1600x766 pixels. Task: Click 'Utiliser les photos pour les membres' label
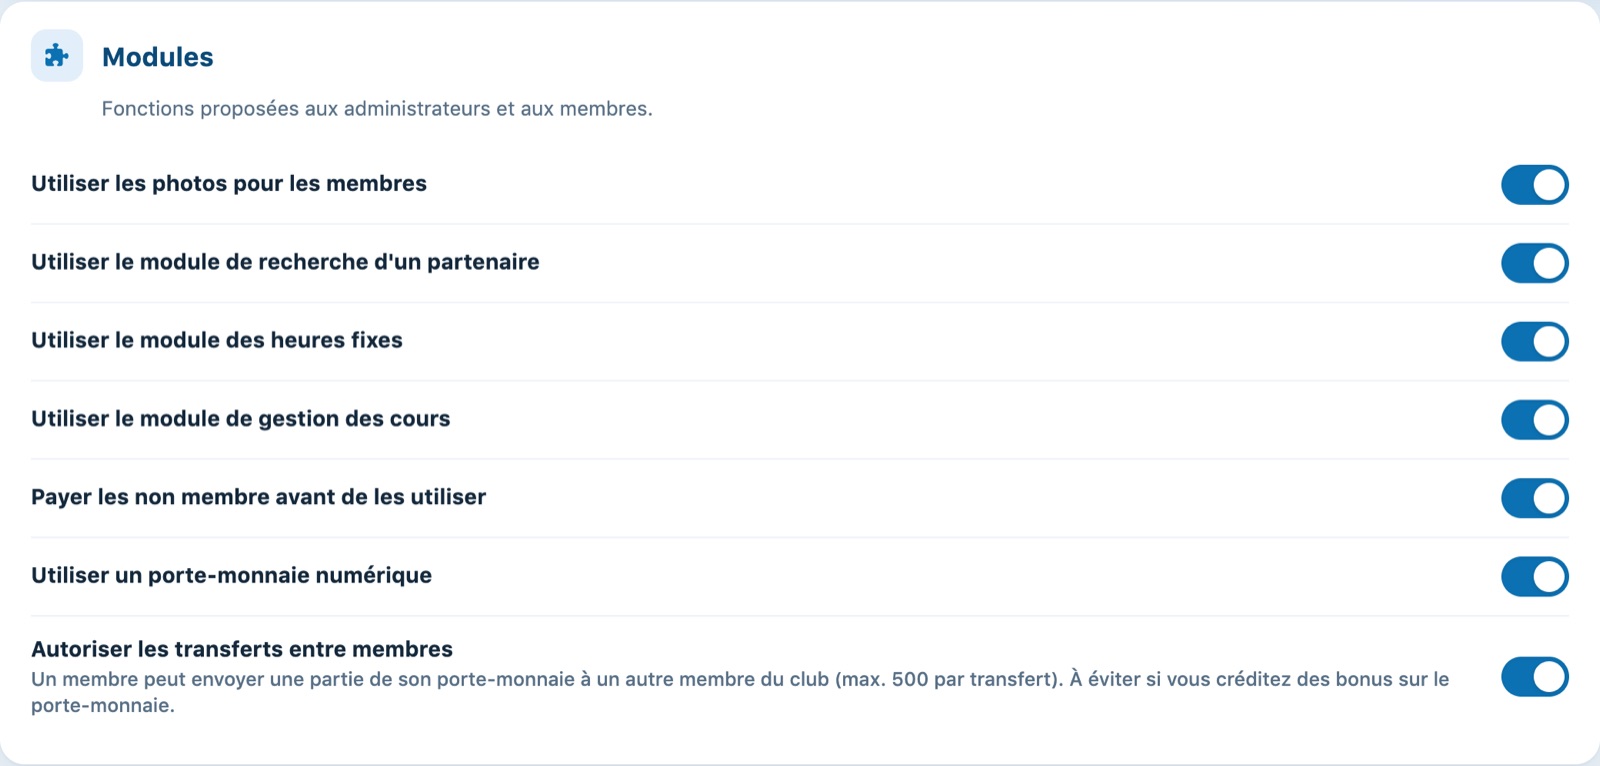click(229, 184)
